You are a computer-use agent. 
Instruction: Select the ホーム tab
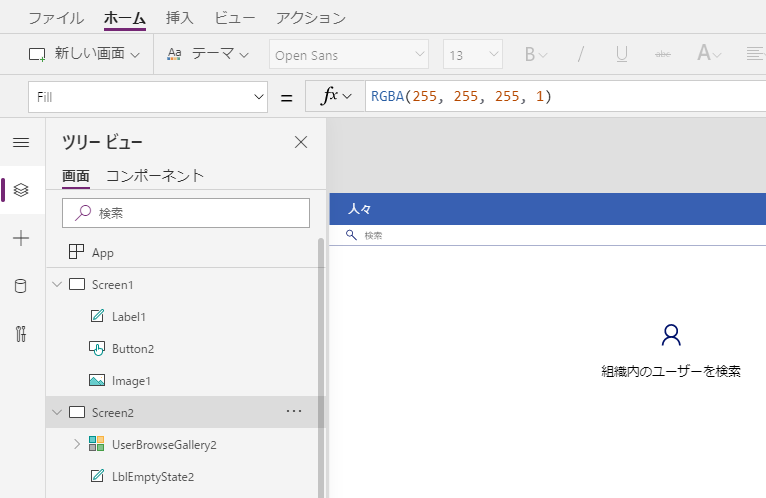(x=125, y=18)
